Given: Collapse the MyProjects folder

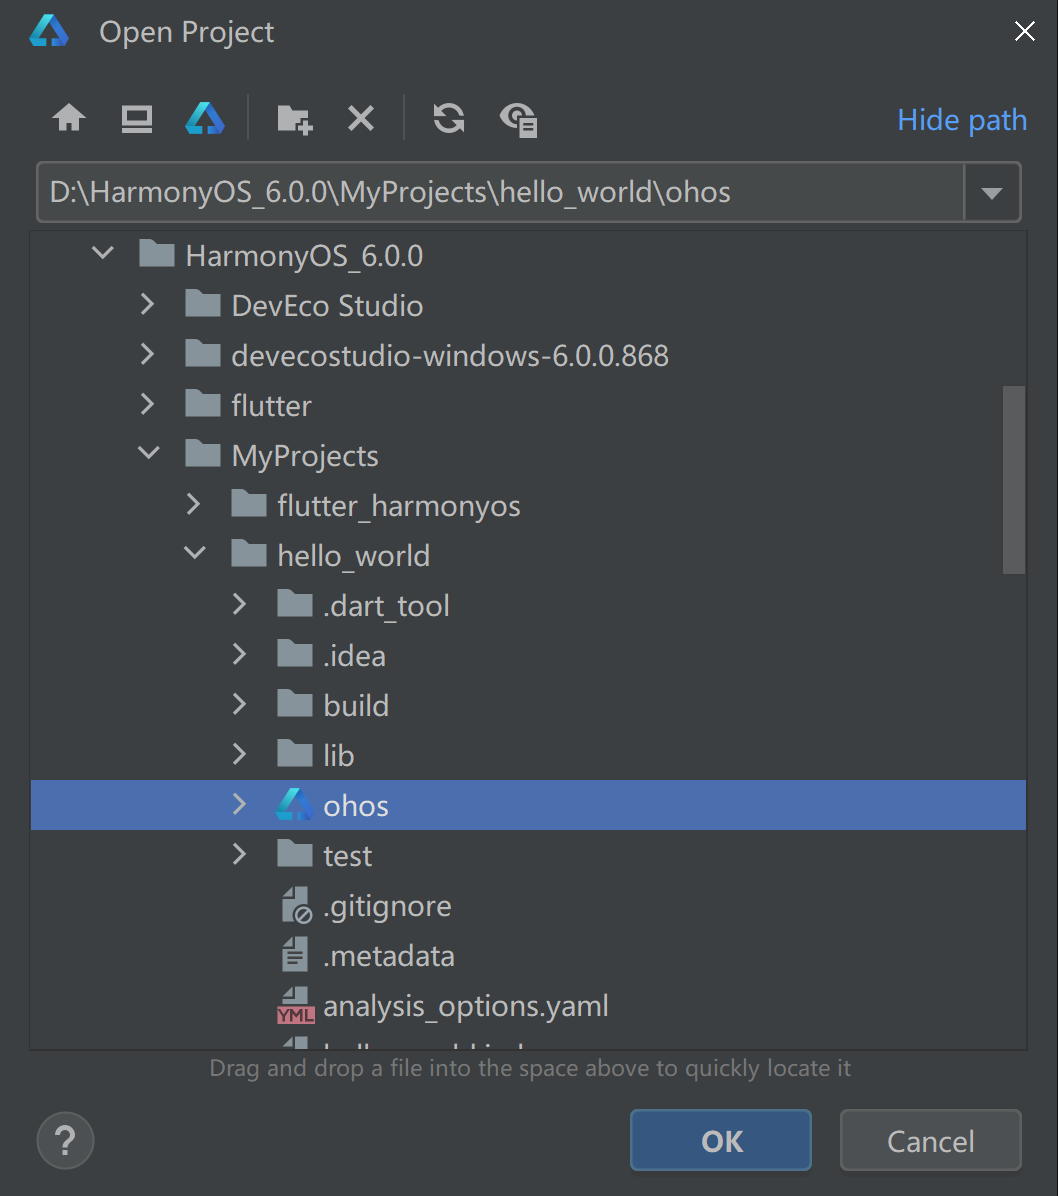Looking at the screenshot, I should click(149, 452).
